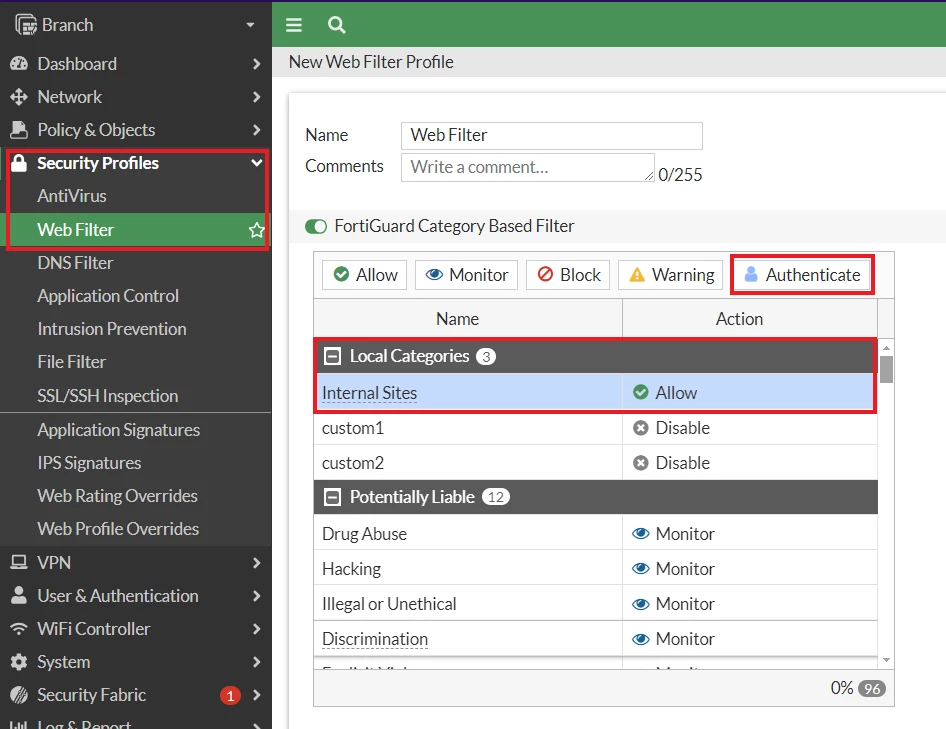The width and height of the screenshot is (946, 729).
Task: Expand the Network menu chevron
Action: (x=256, y=97)
